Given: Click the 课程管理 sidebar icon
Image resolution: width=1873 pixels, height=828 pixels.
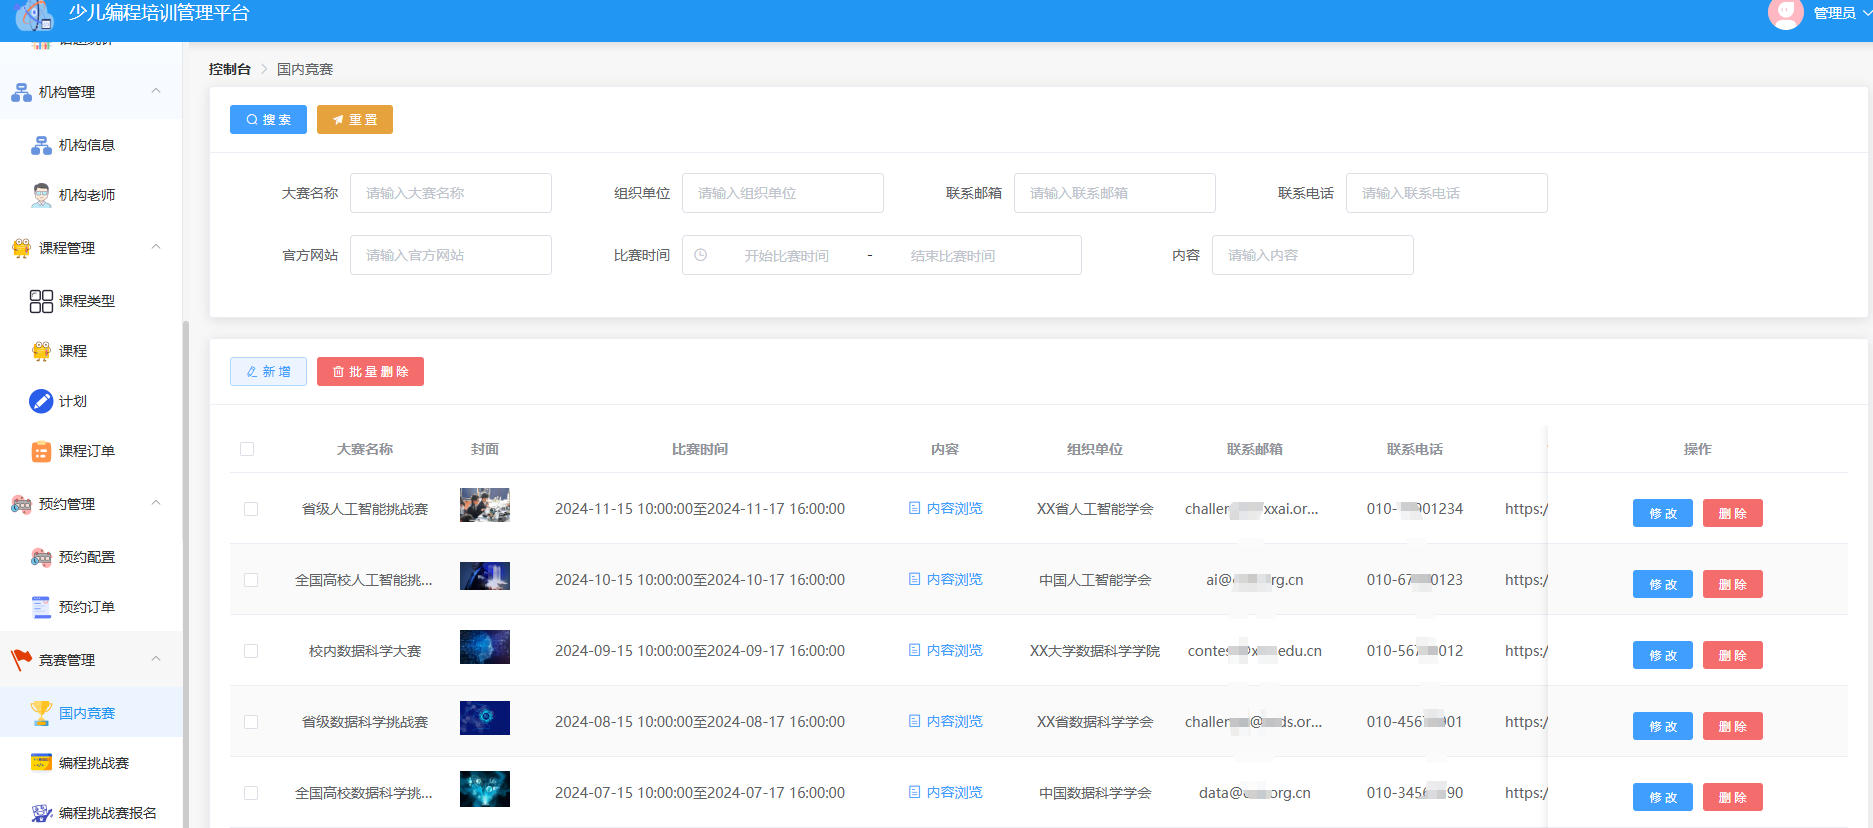Looking at the screenshot, I should coord(21,248).
